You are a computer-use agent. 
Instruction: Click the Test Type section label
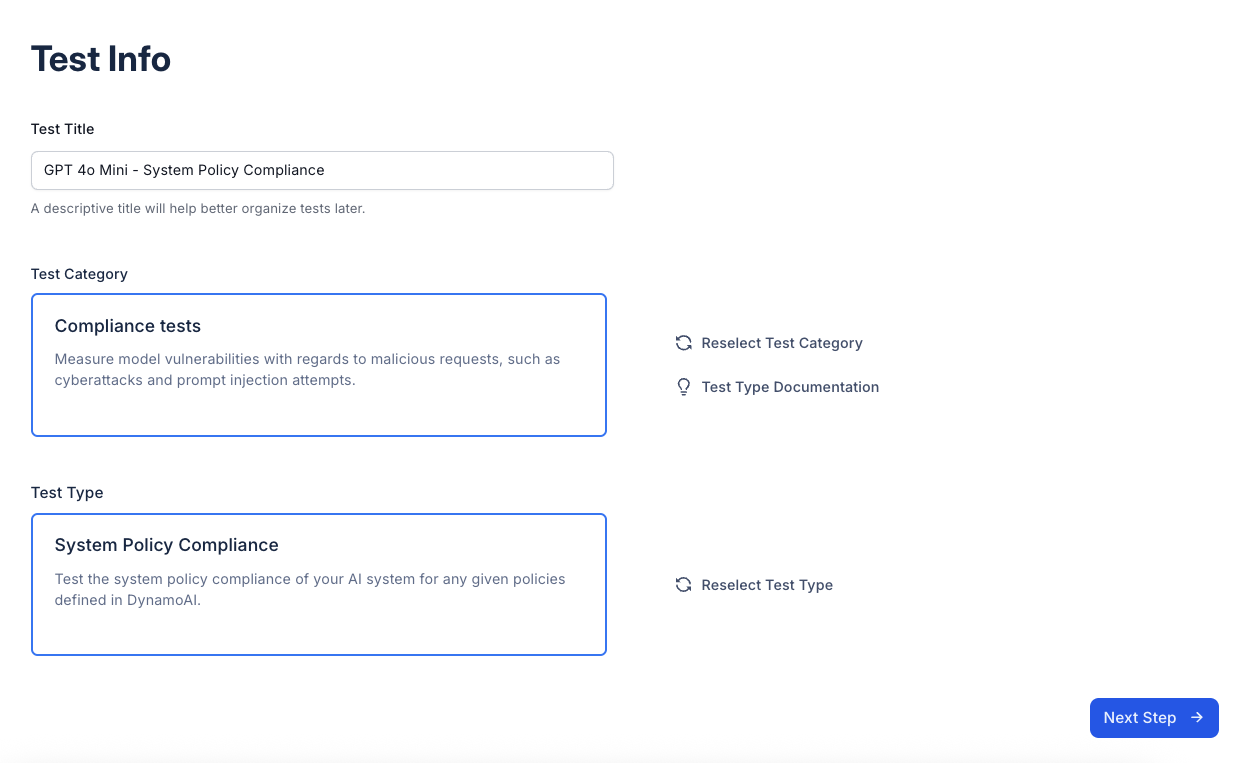coord(67,493)
